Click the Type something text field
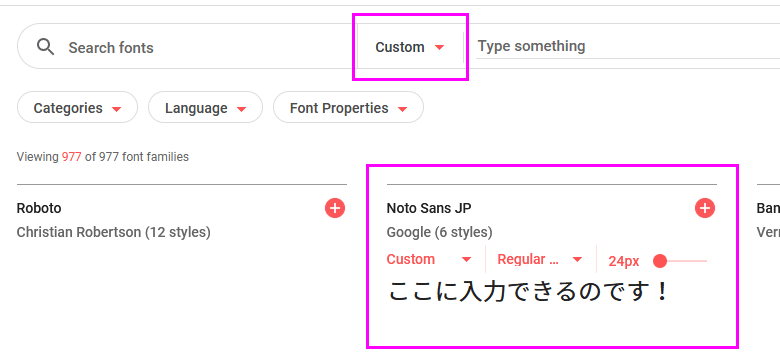The width and height of the screenshot is (780, 360). [x=628, y=46]
